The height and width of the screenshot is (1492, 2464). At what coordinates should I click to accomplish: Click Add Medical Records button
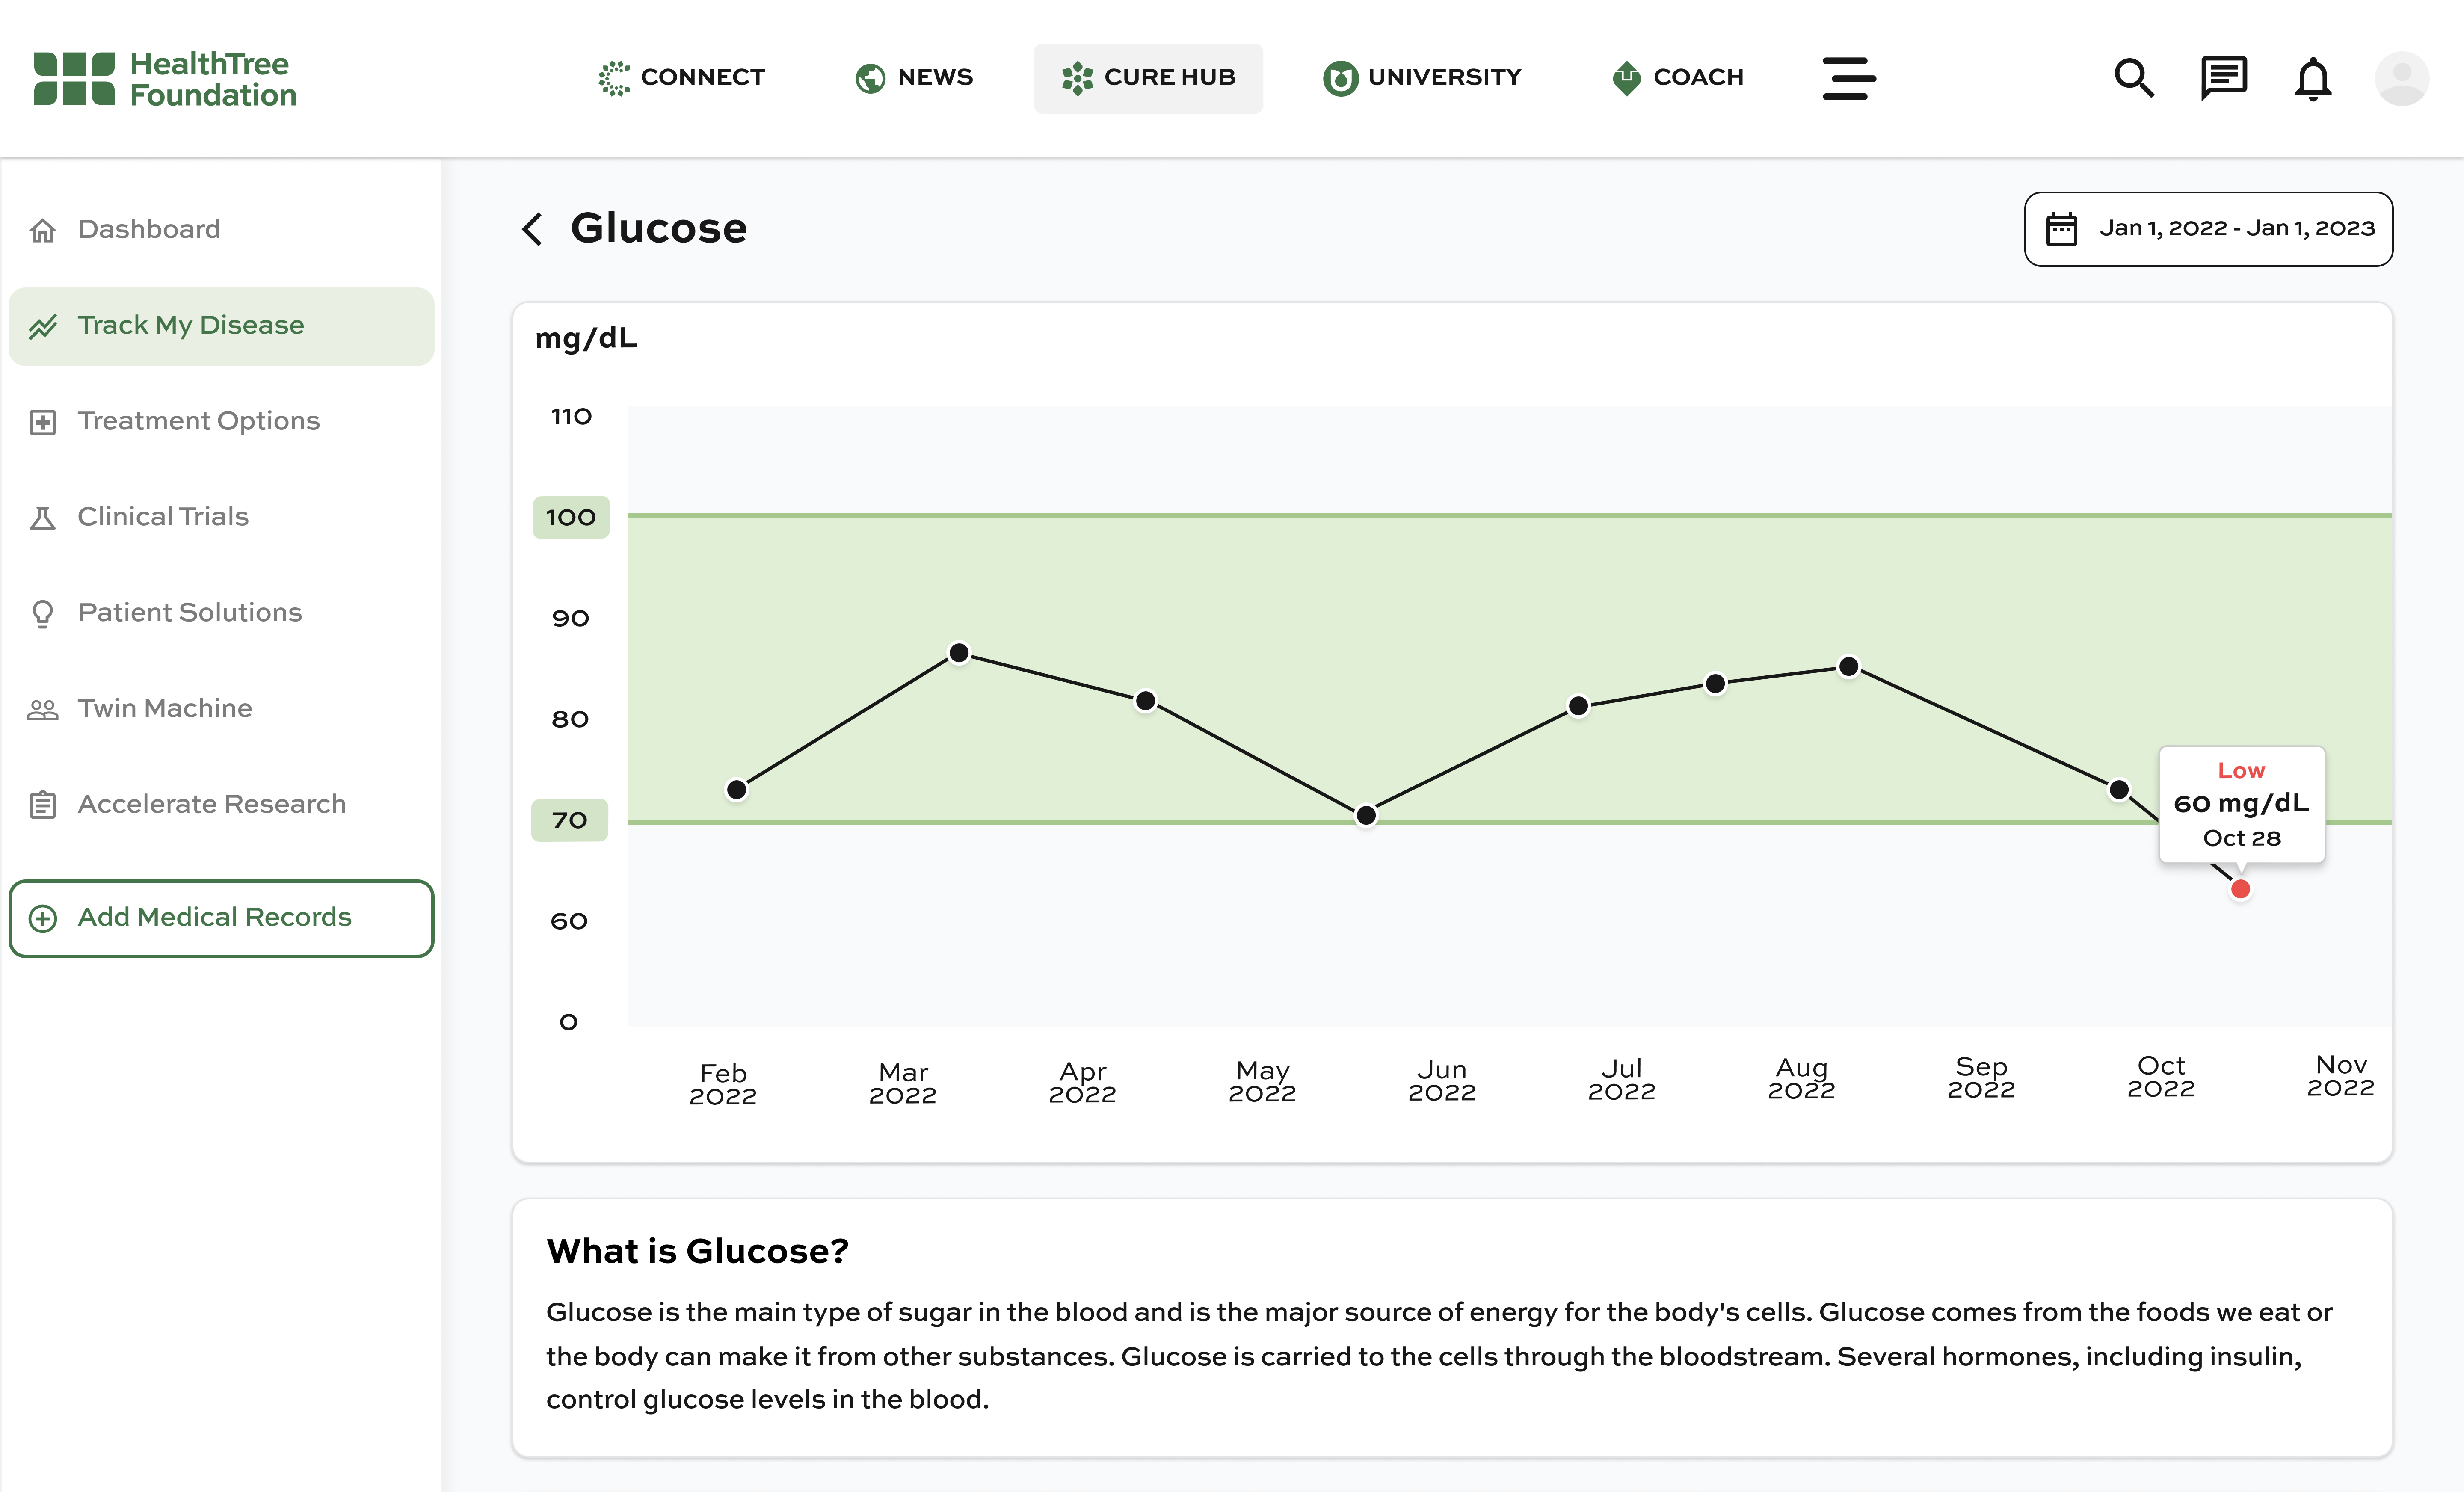click(x=221, y=918)
